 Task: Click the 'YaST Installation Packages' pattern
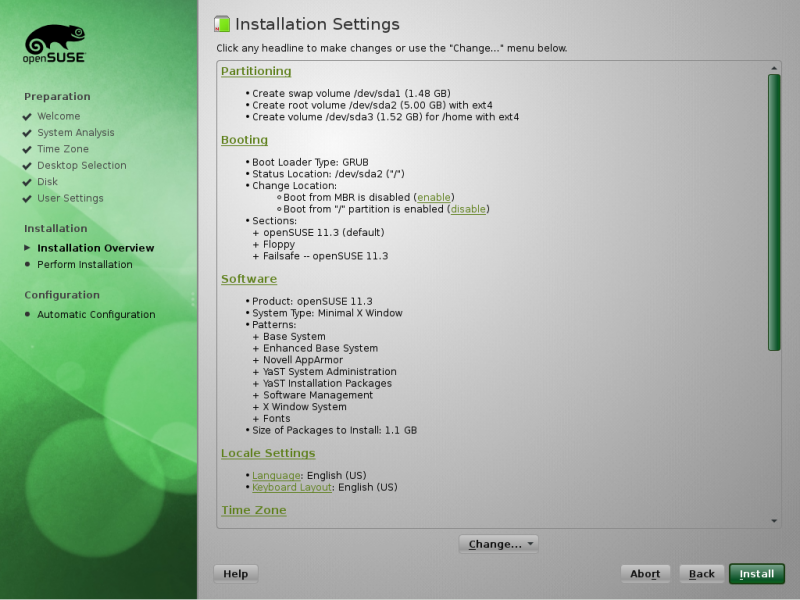327,384
